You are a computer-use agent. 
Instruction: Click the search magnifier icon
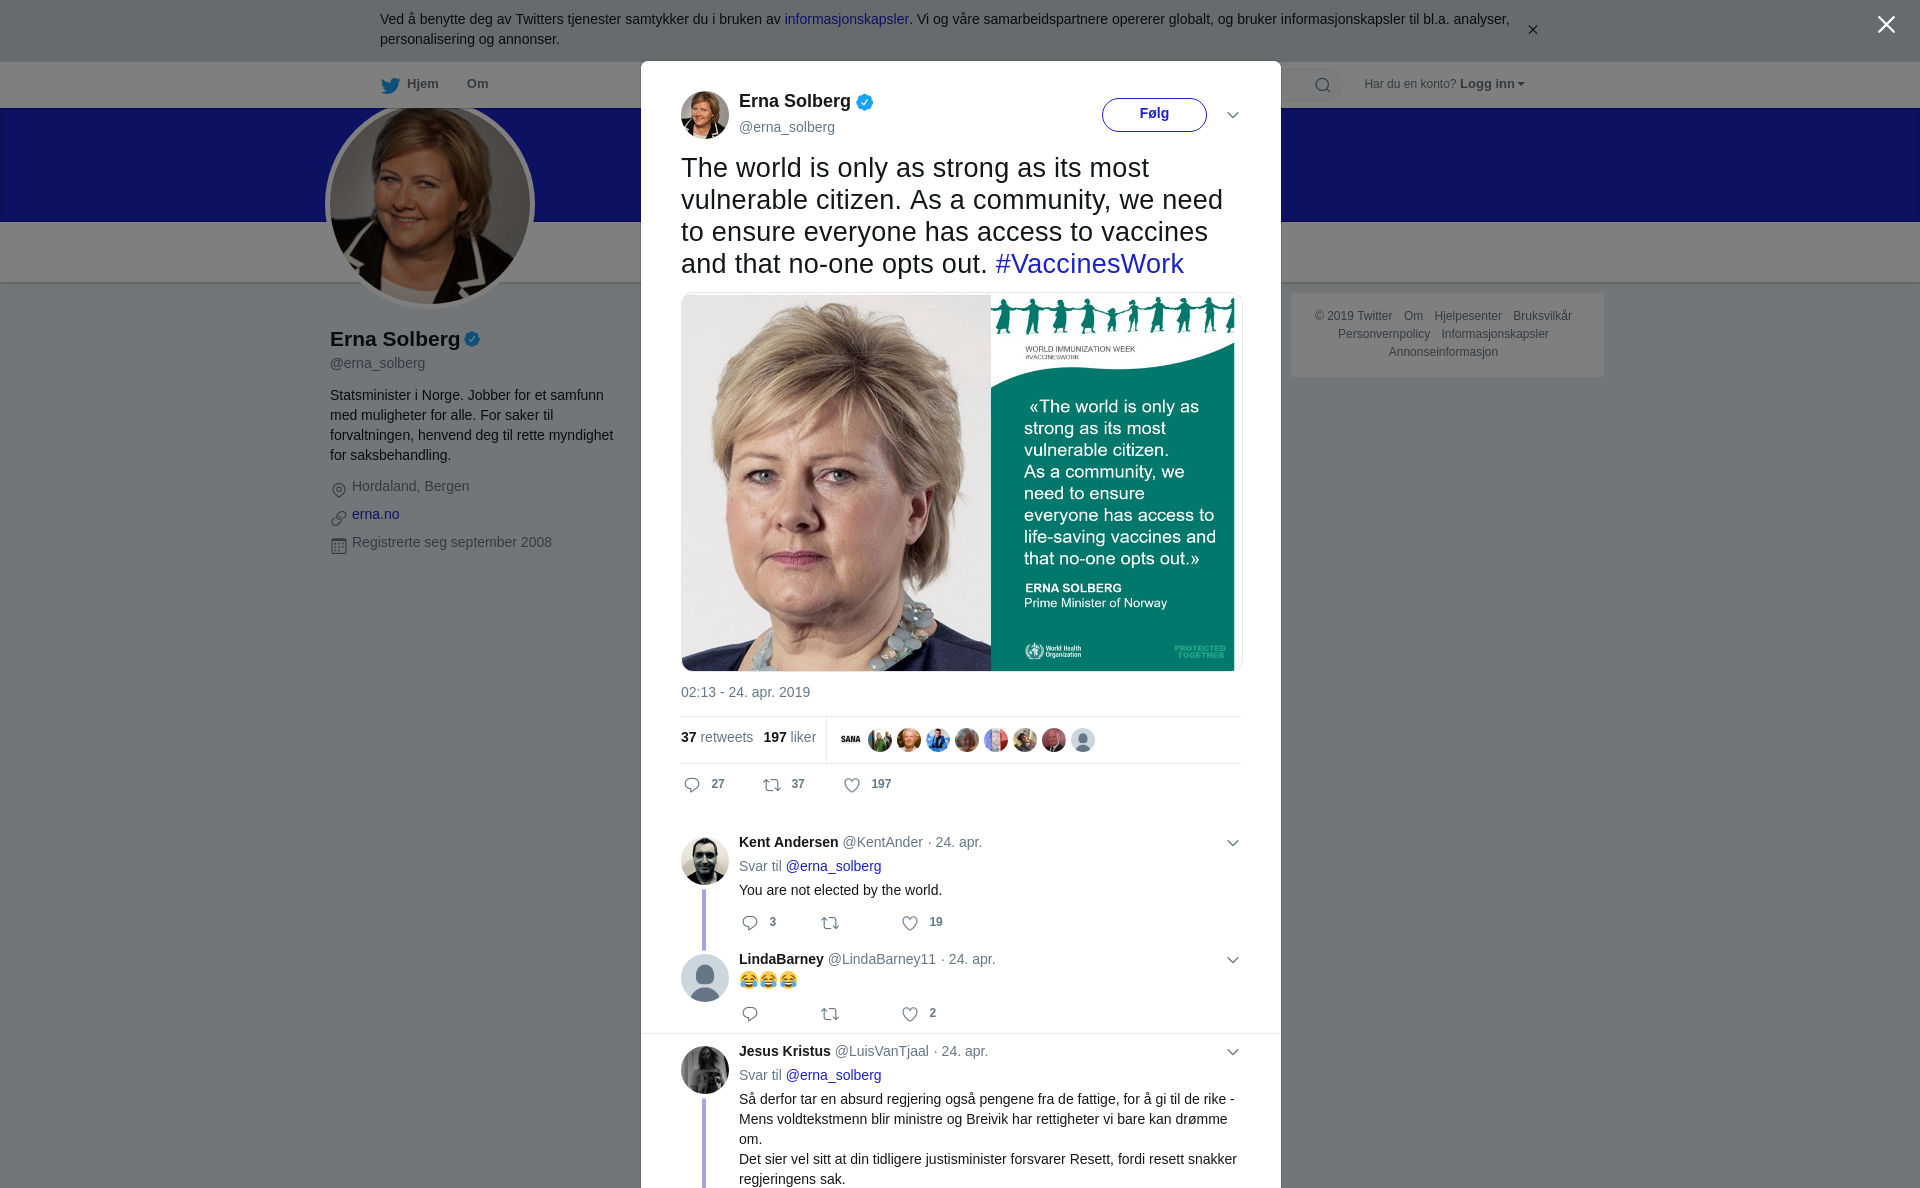[1322, 85]
